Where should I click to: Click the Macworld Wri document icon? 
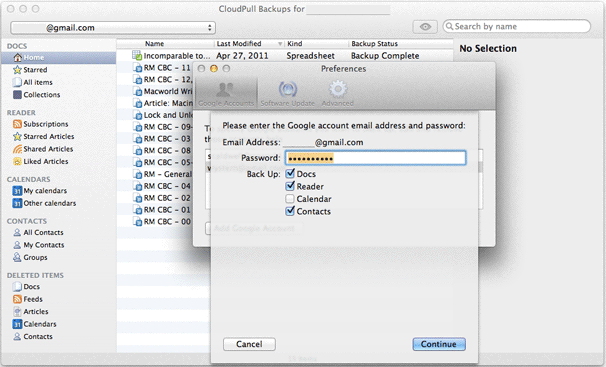pyautogui.click(x=138, y=92)
